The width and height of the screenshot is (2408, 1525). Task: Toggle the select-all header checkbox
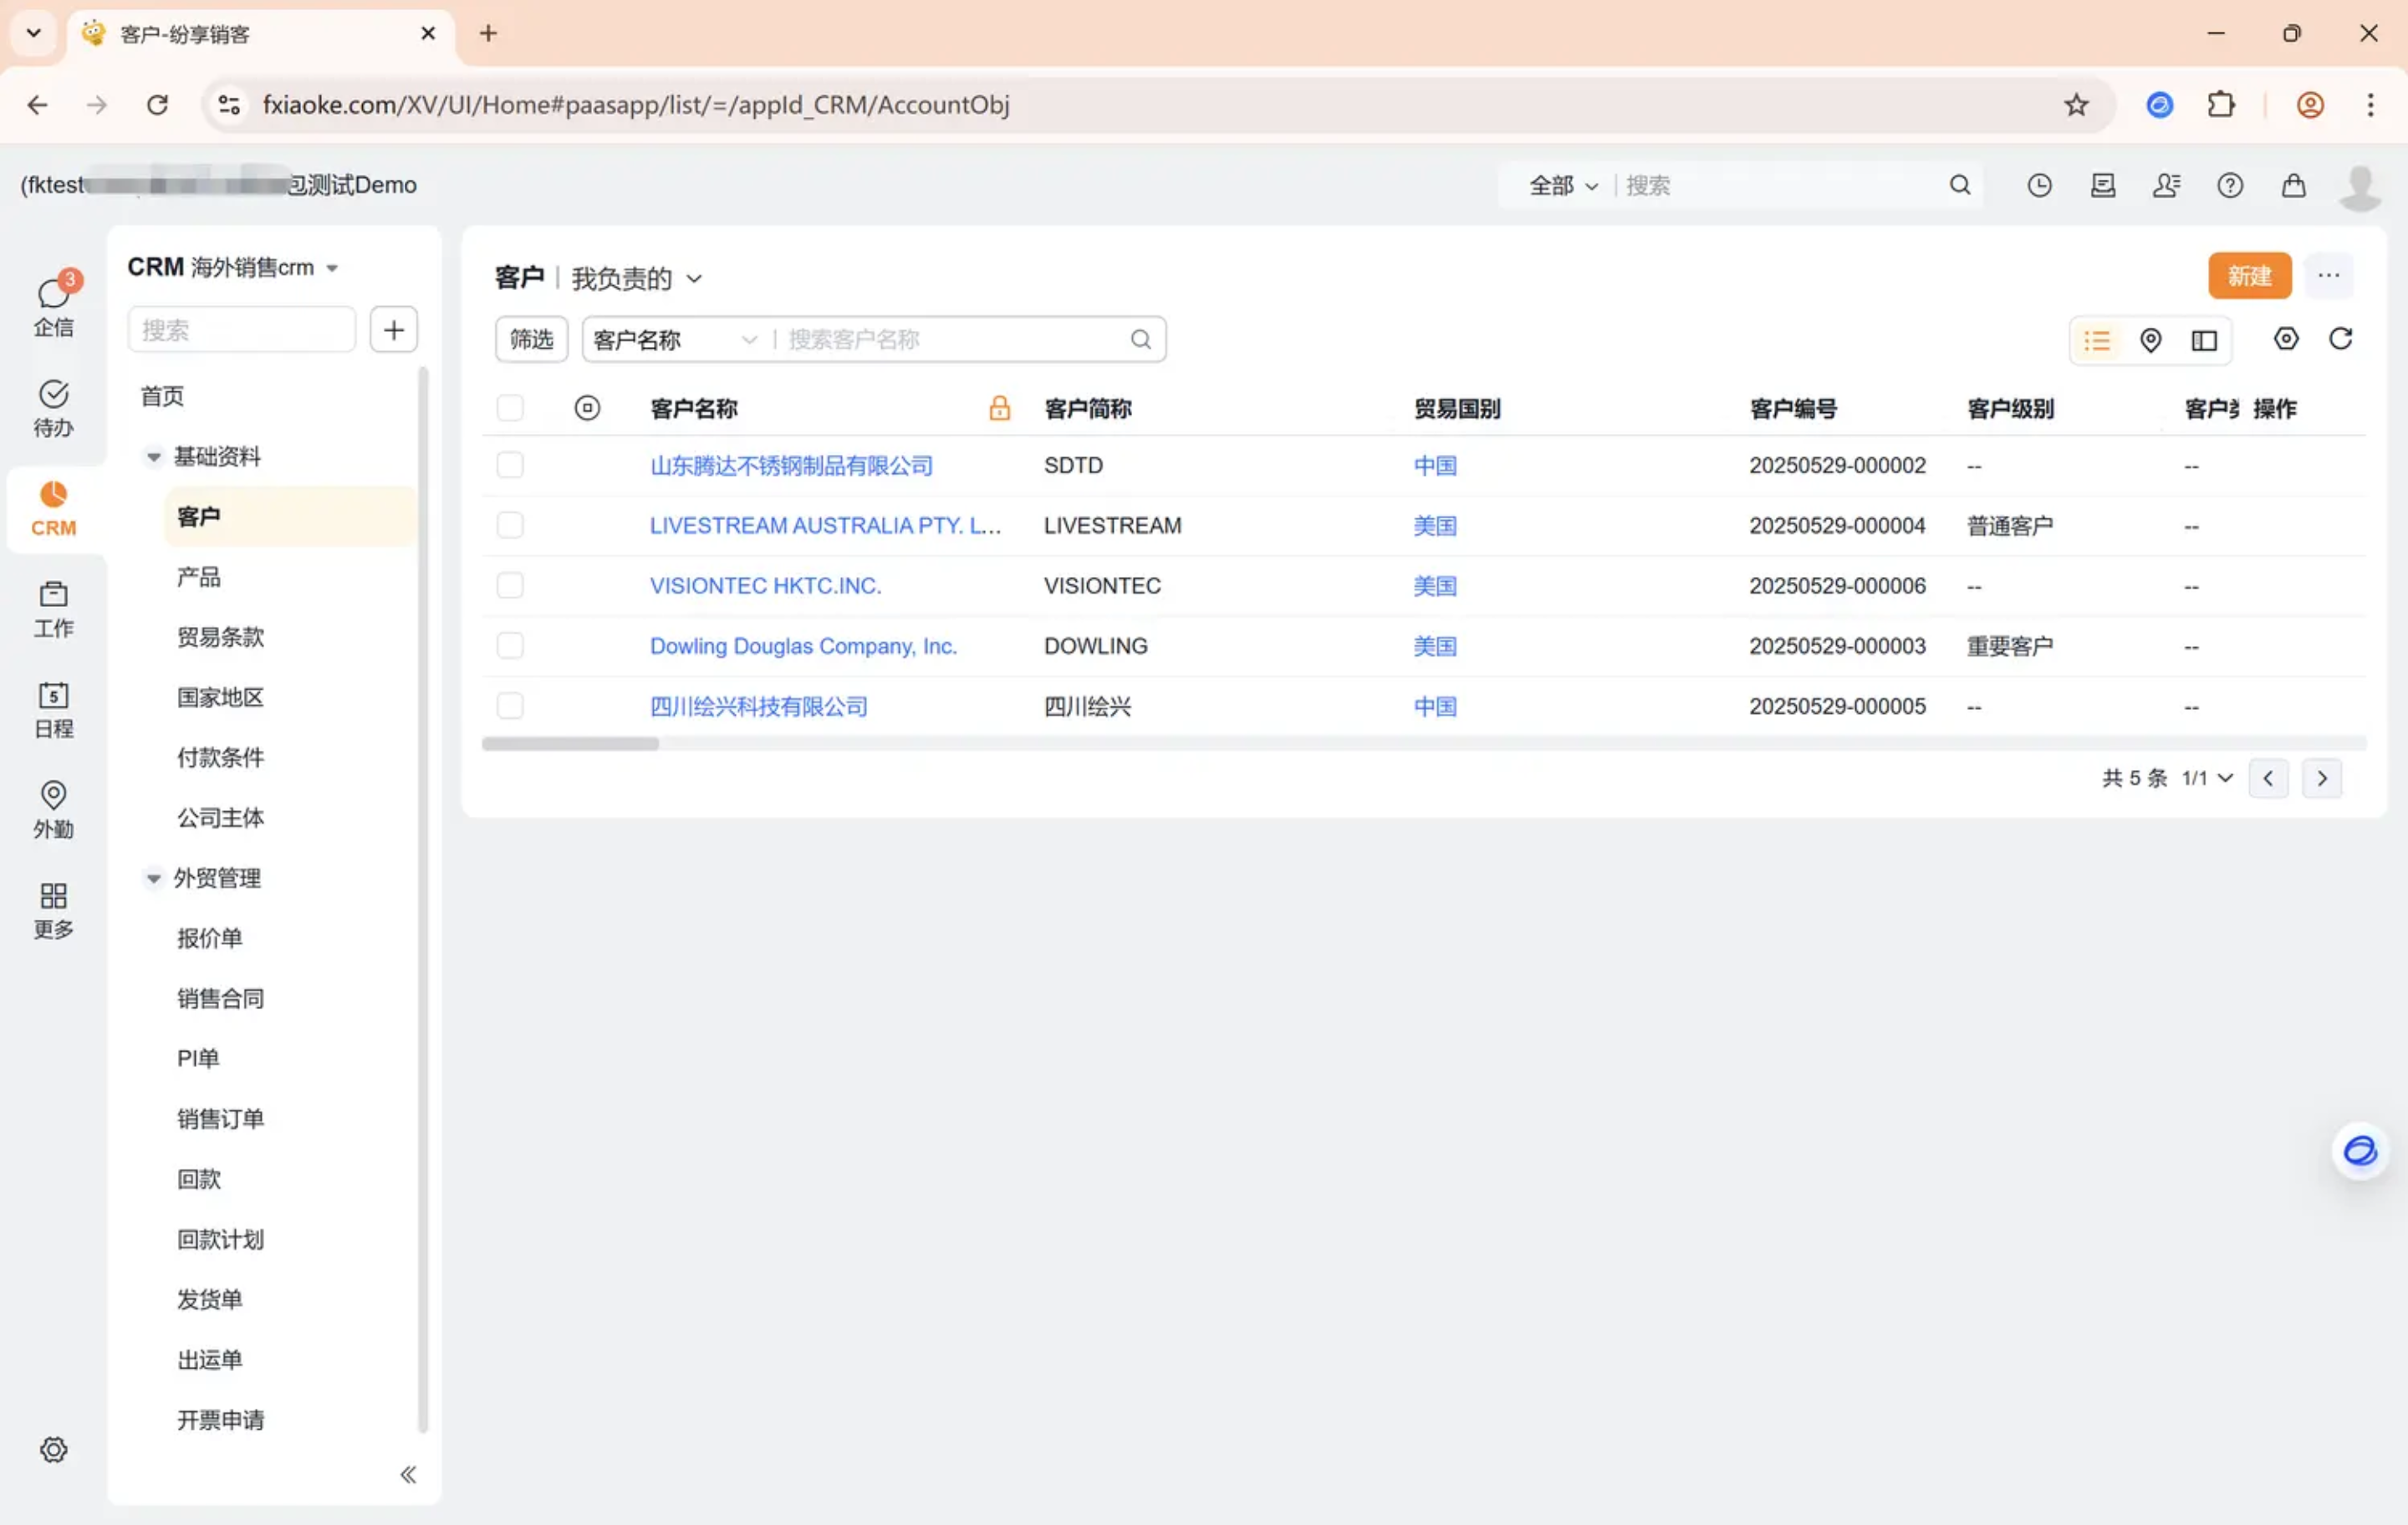(510, 408)
